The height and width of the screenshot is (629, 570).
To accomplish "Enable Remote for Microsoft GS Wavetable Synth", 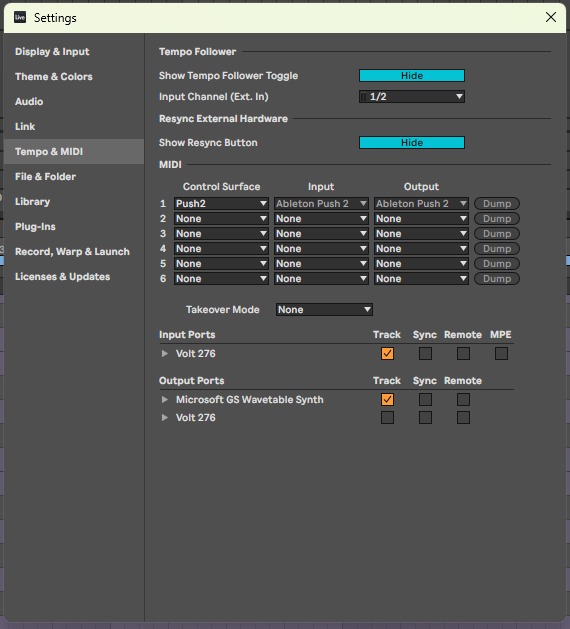I will click(x=463, y=400).
